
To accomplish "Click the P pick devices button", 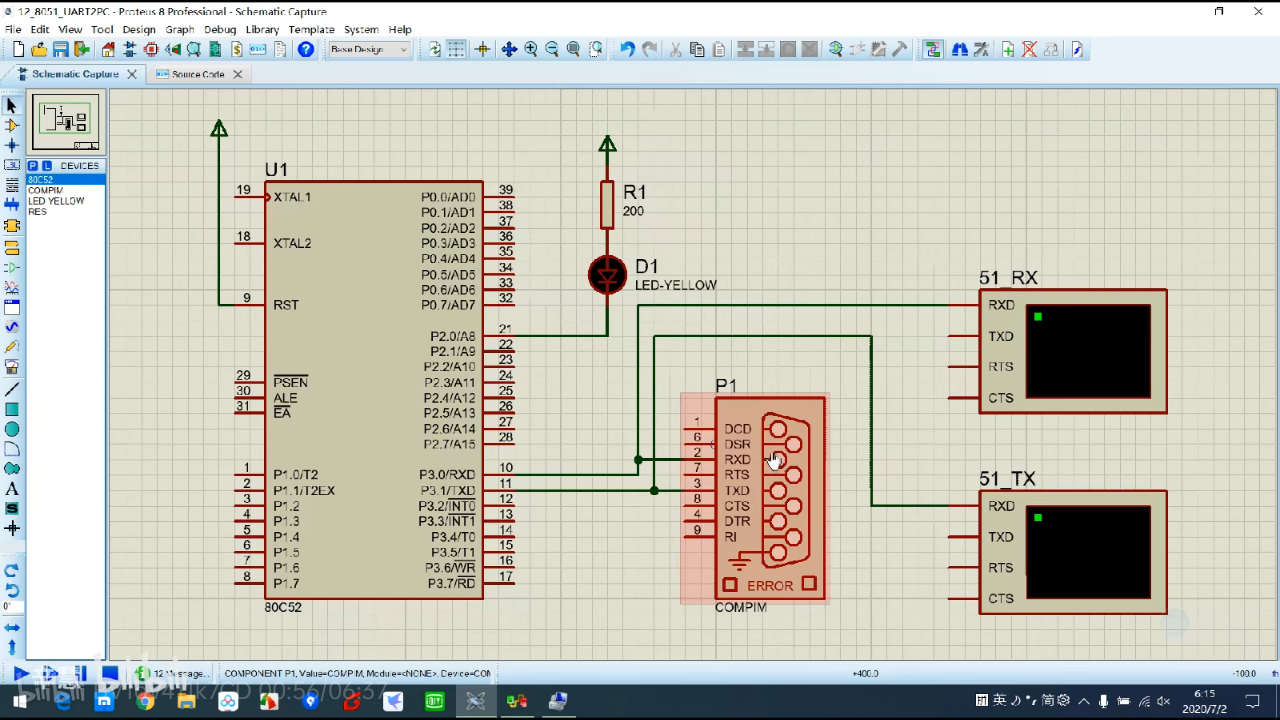I will pos(33,166).
